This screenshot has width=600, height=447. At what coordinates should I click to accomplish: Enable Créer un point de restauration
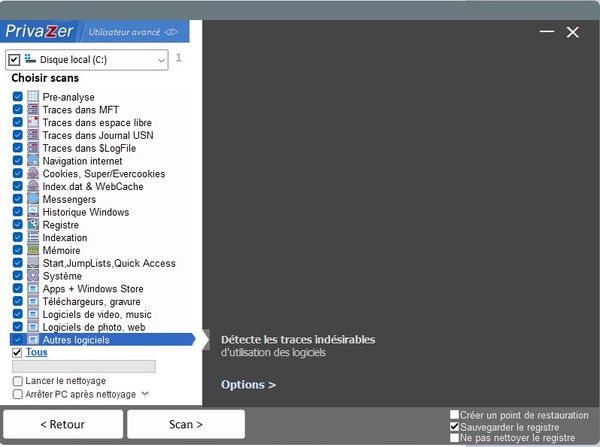[x=455, y=415]
